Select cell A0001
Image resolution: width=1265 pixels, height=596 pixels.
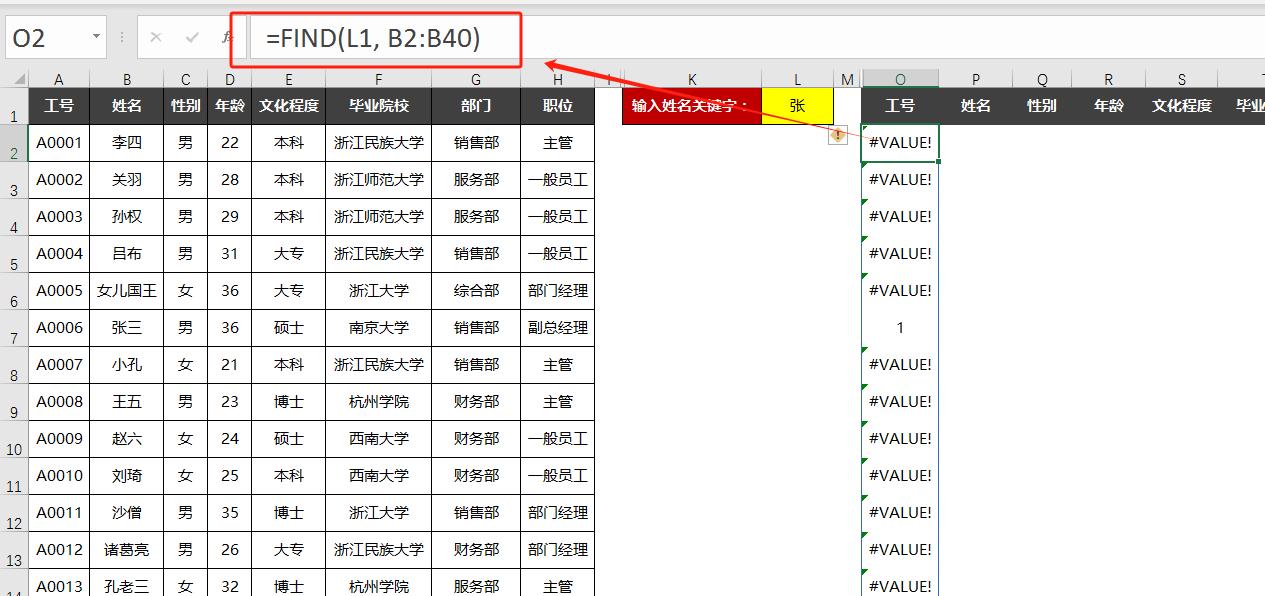point(59,142)
